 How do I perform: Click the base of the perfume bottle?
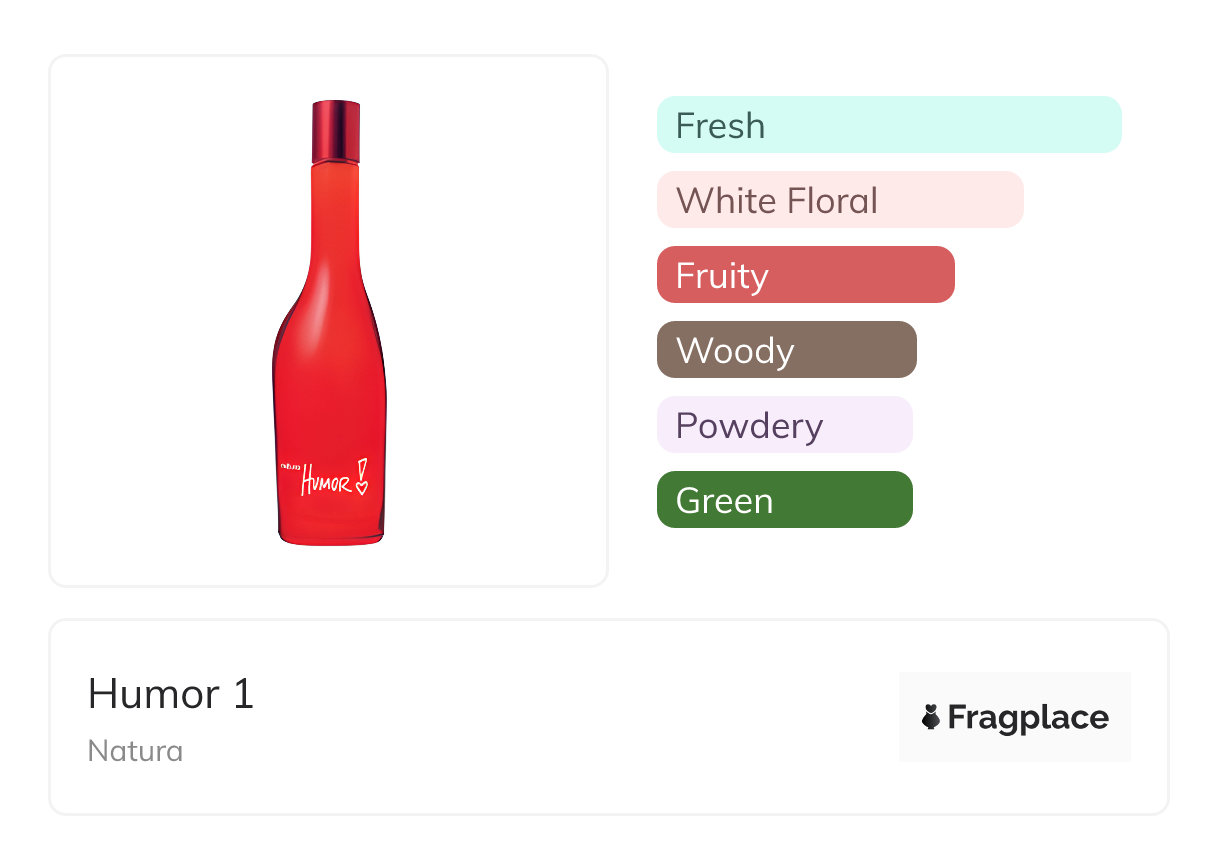pyautogui.click(x=331, y=536)
